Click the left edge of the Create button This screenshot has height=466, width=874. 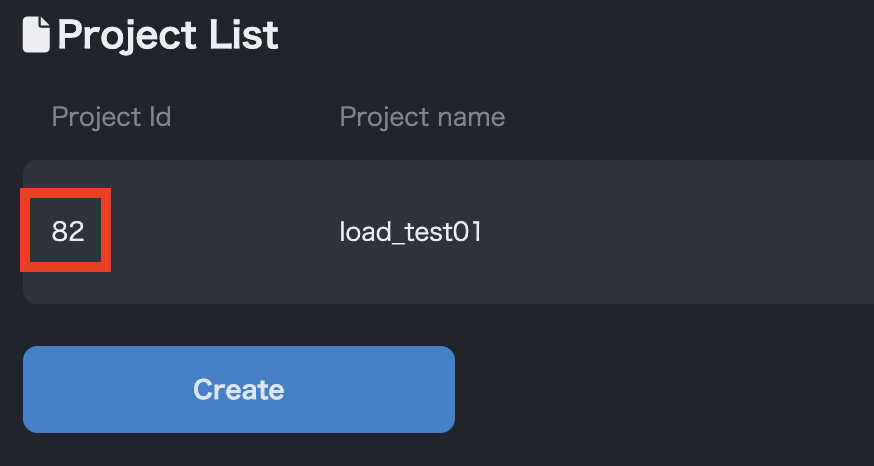34,389
